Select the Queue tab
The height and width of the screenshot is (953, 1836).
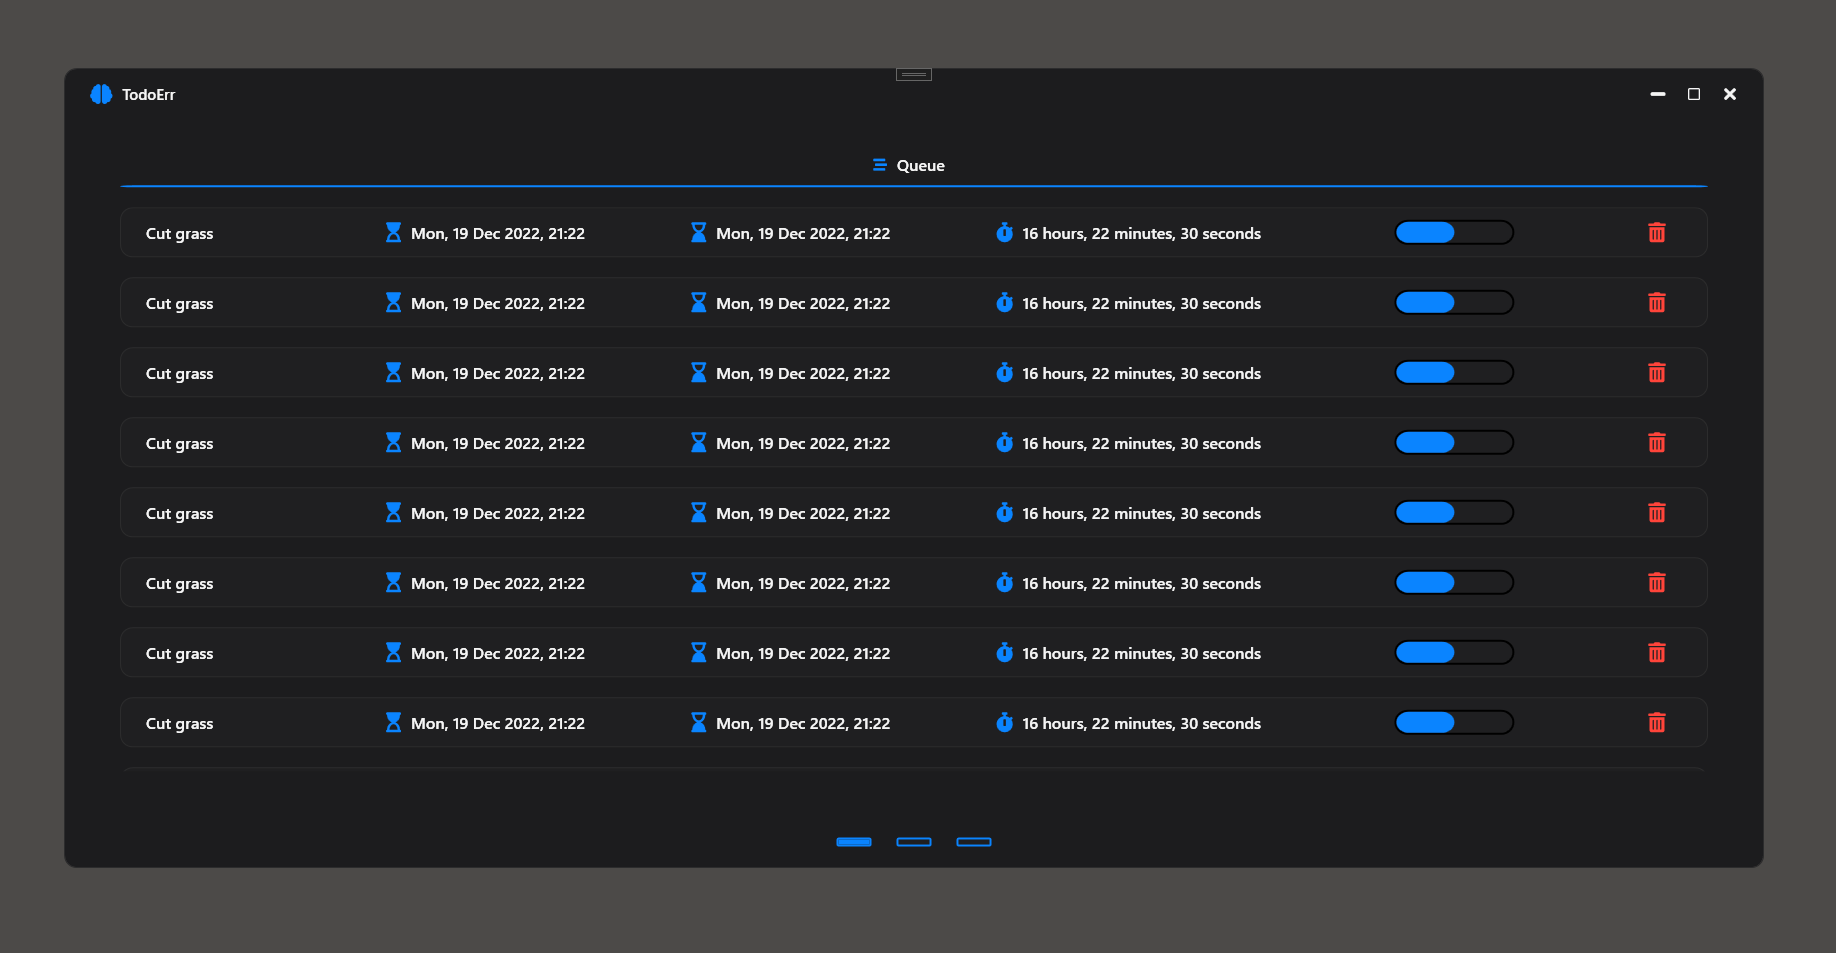[x=920, y=165]
